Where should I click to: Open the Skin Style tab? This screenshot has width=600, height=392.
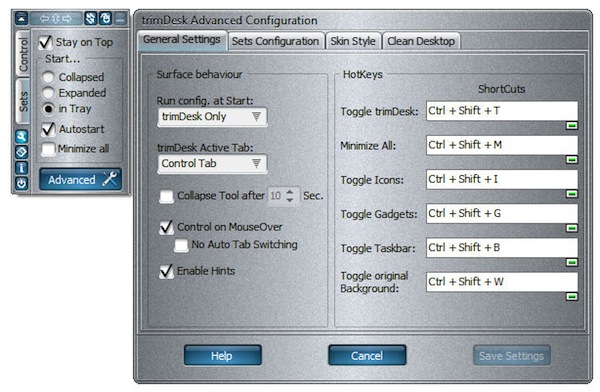click(353, 41)
